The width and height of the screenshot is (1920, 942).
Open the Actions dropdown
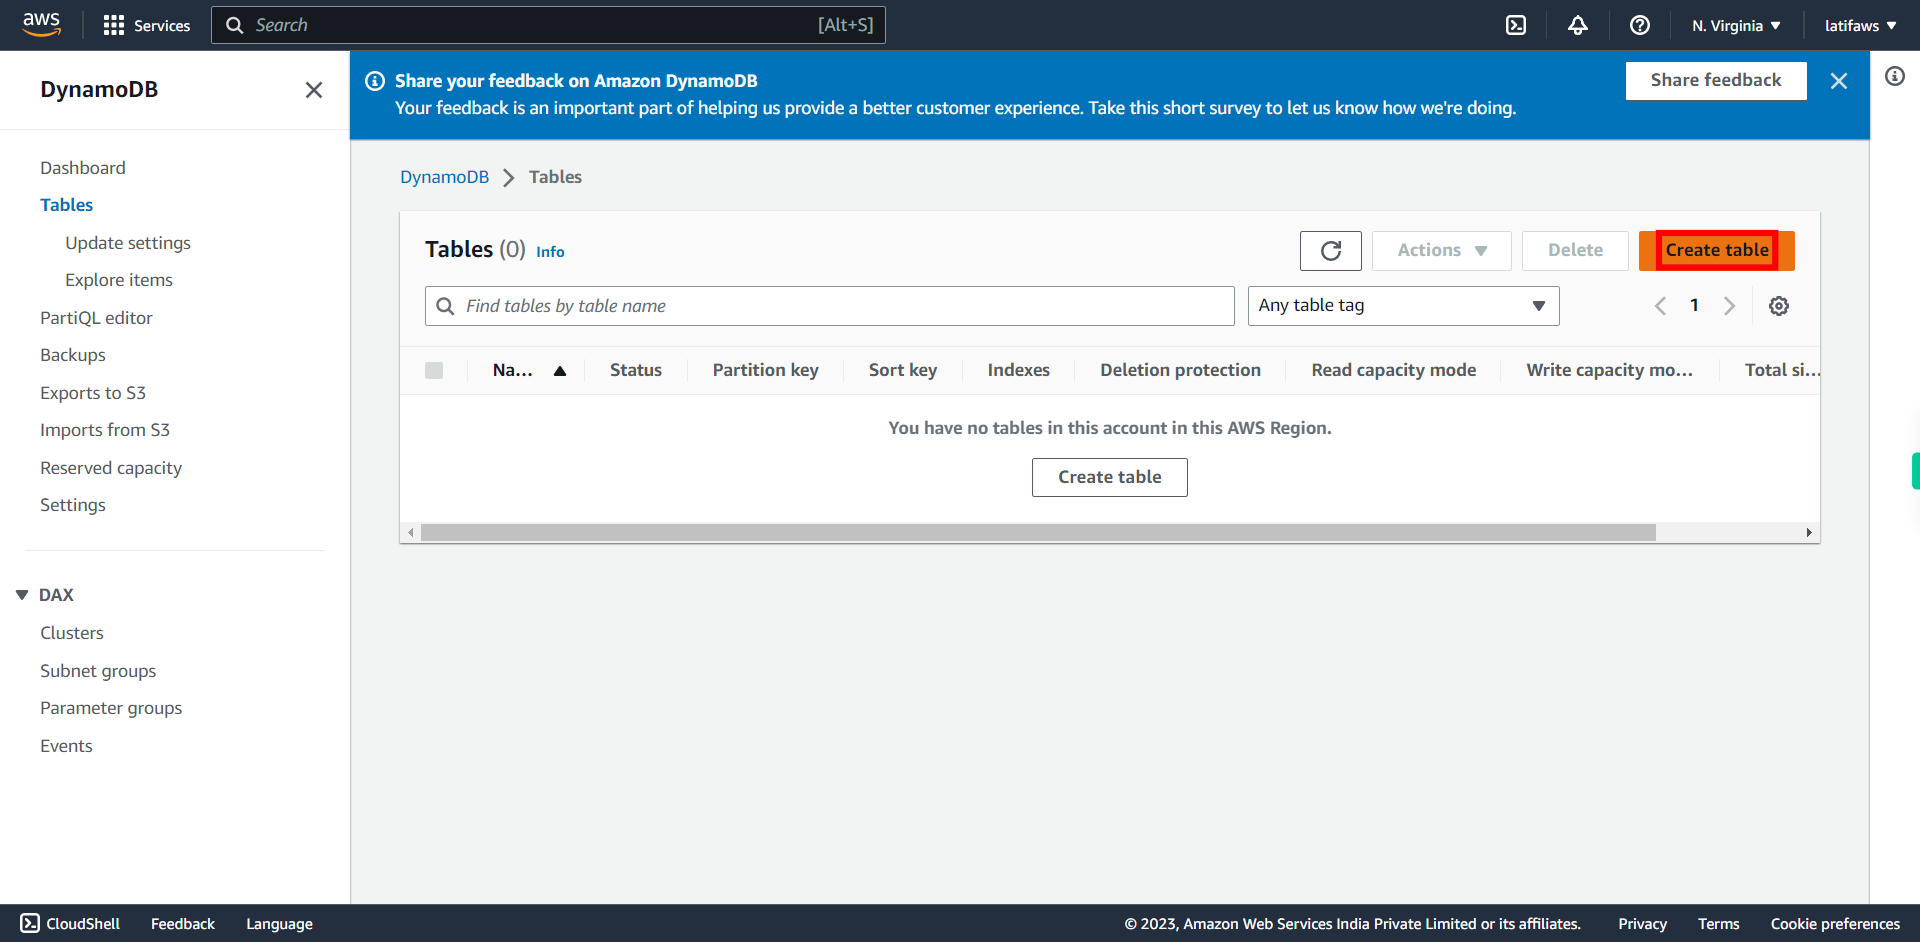tap(1441, 250)
